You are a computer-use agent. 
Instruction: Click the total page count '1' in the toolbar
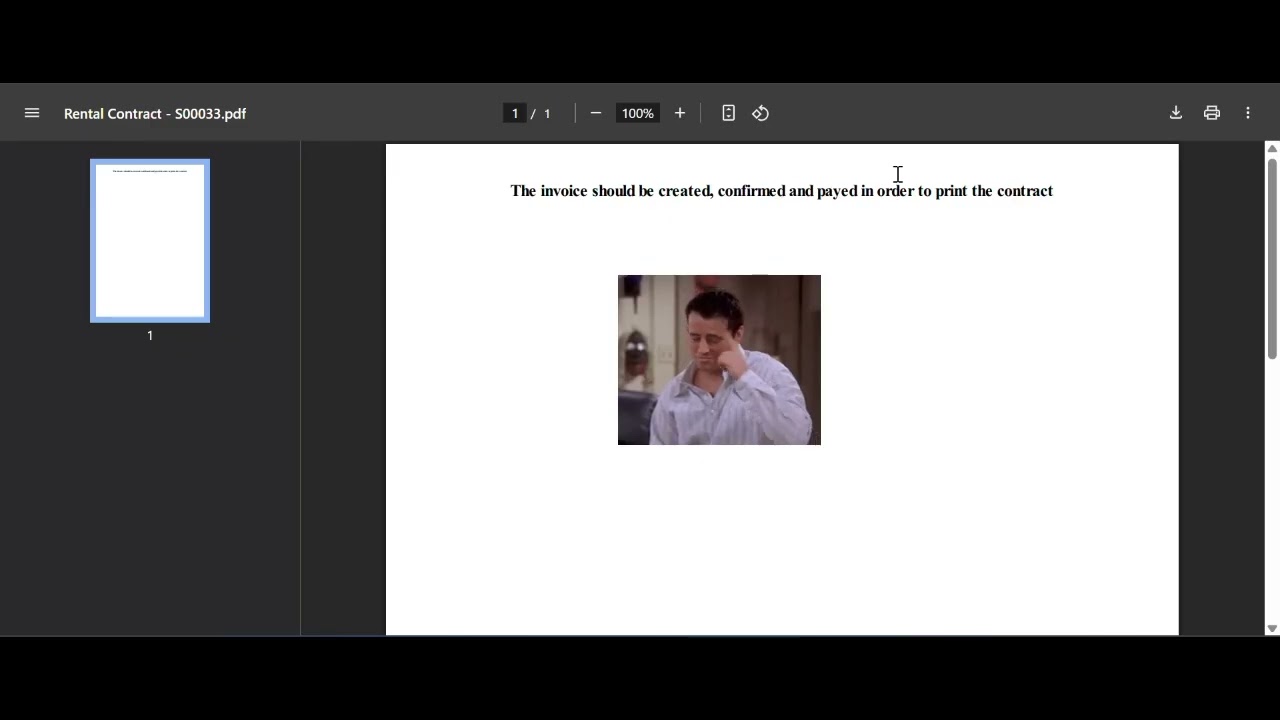click(x=547, y=113)
